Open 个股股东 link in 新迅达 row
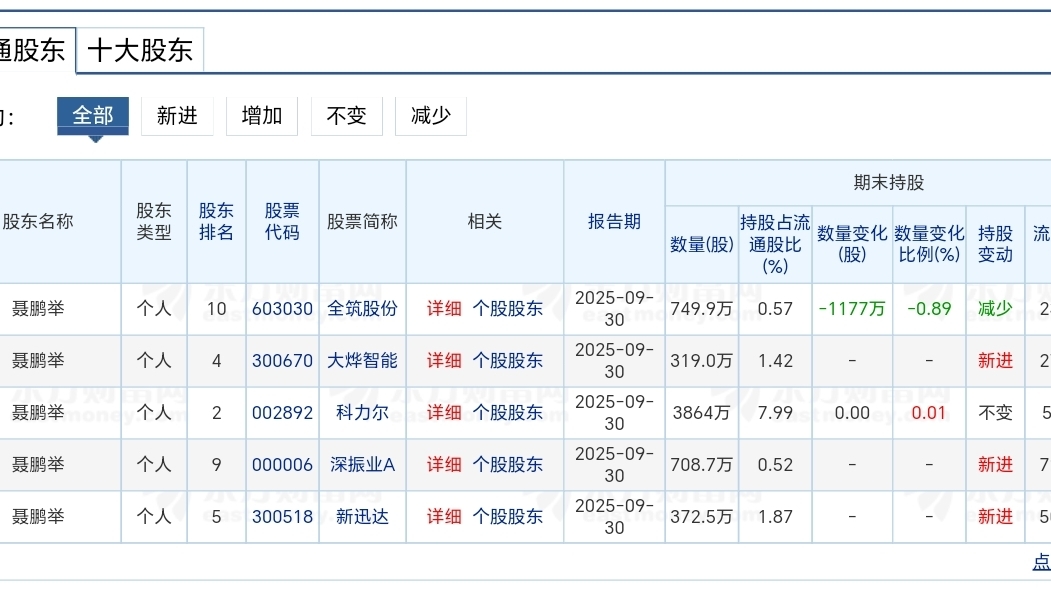This screenshot has height=592, width=1051. 507,517
